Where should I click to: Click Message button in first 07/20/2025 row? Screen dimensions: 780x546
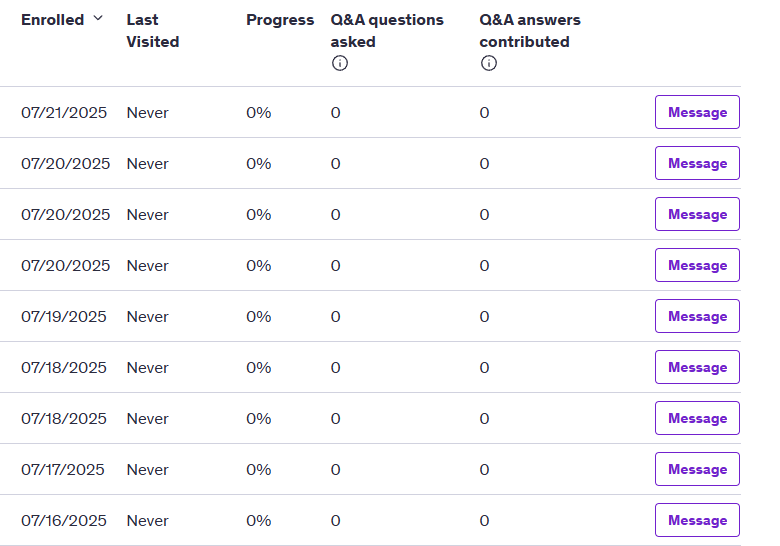pos(697,163)
